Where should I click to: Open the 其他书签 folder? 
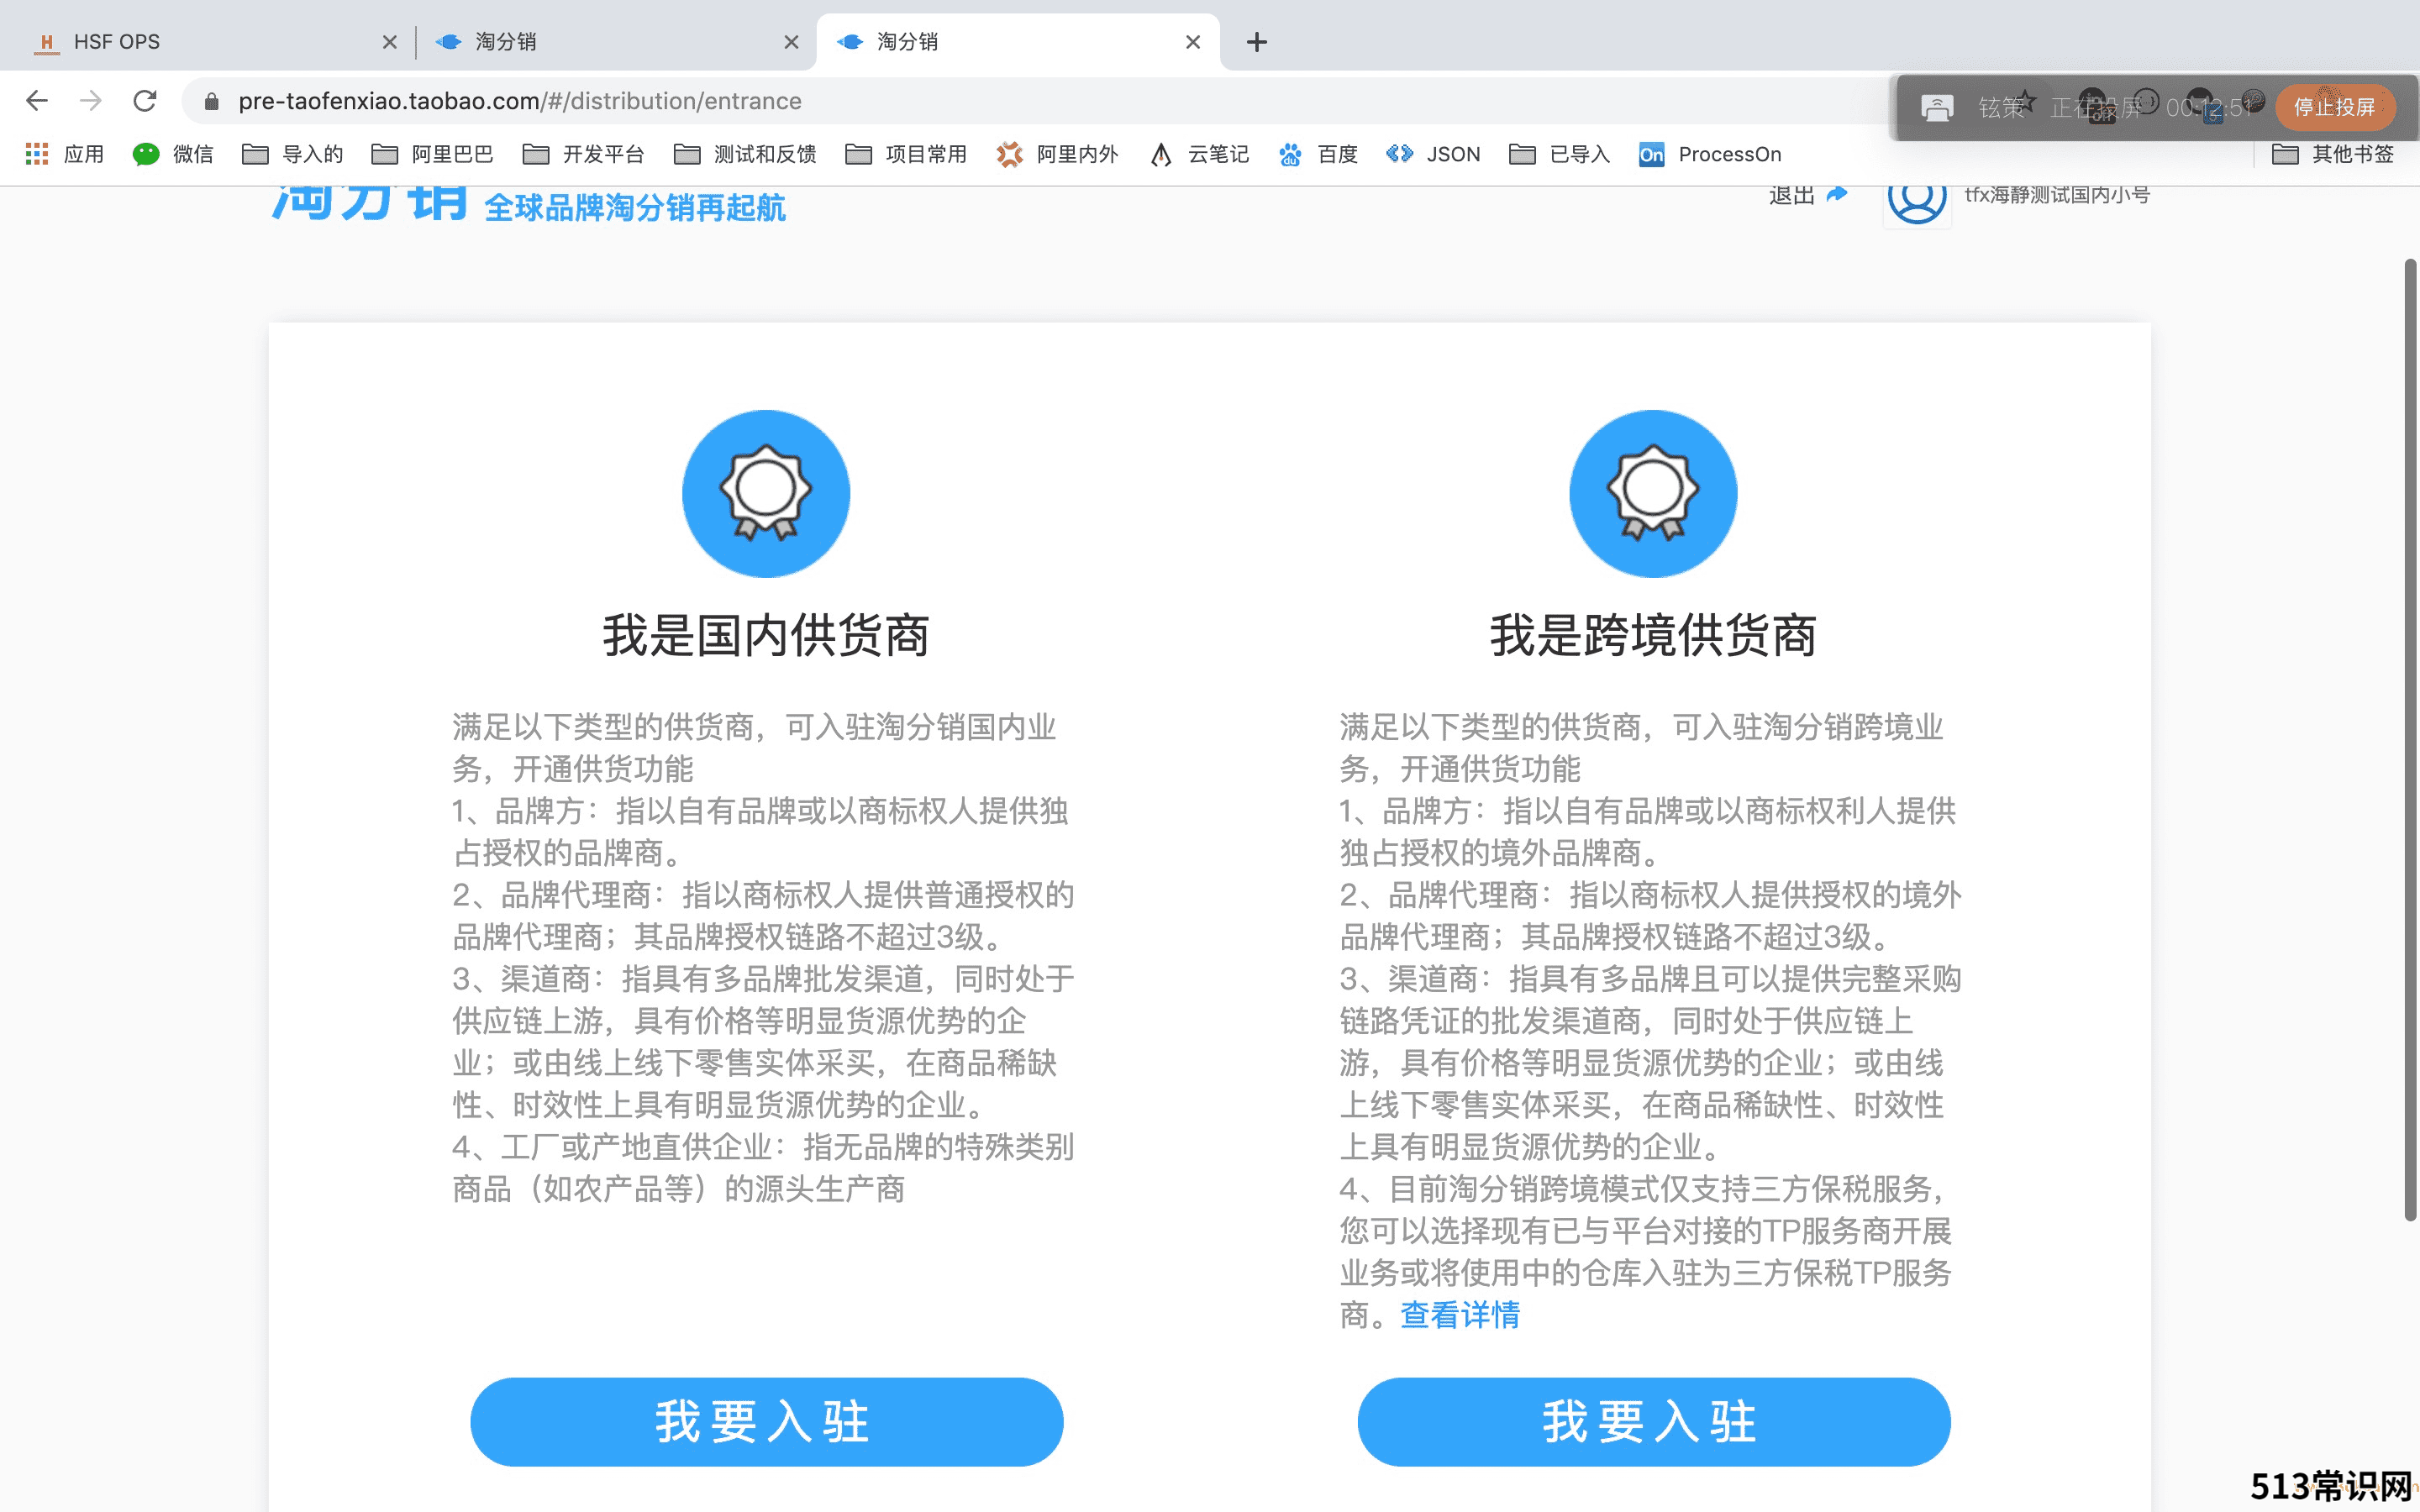[2333, 154]
